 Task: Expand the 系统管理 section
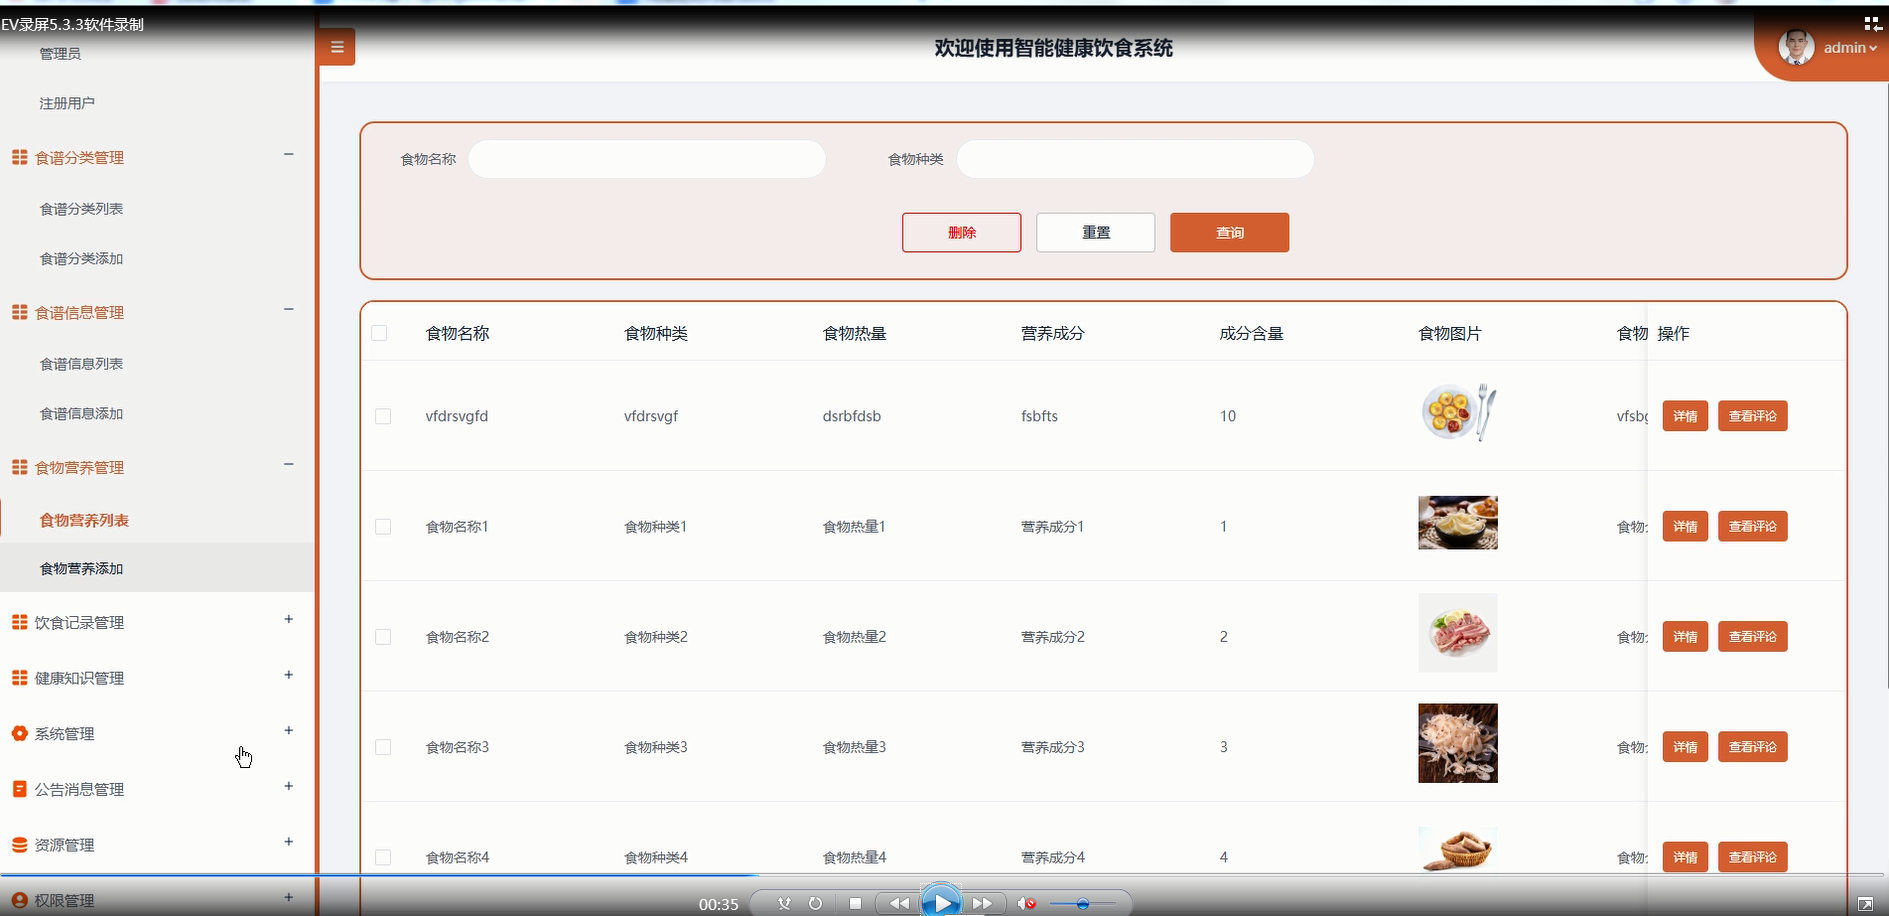tap(288, 730)
